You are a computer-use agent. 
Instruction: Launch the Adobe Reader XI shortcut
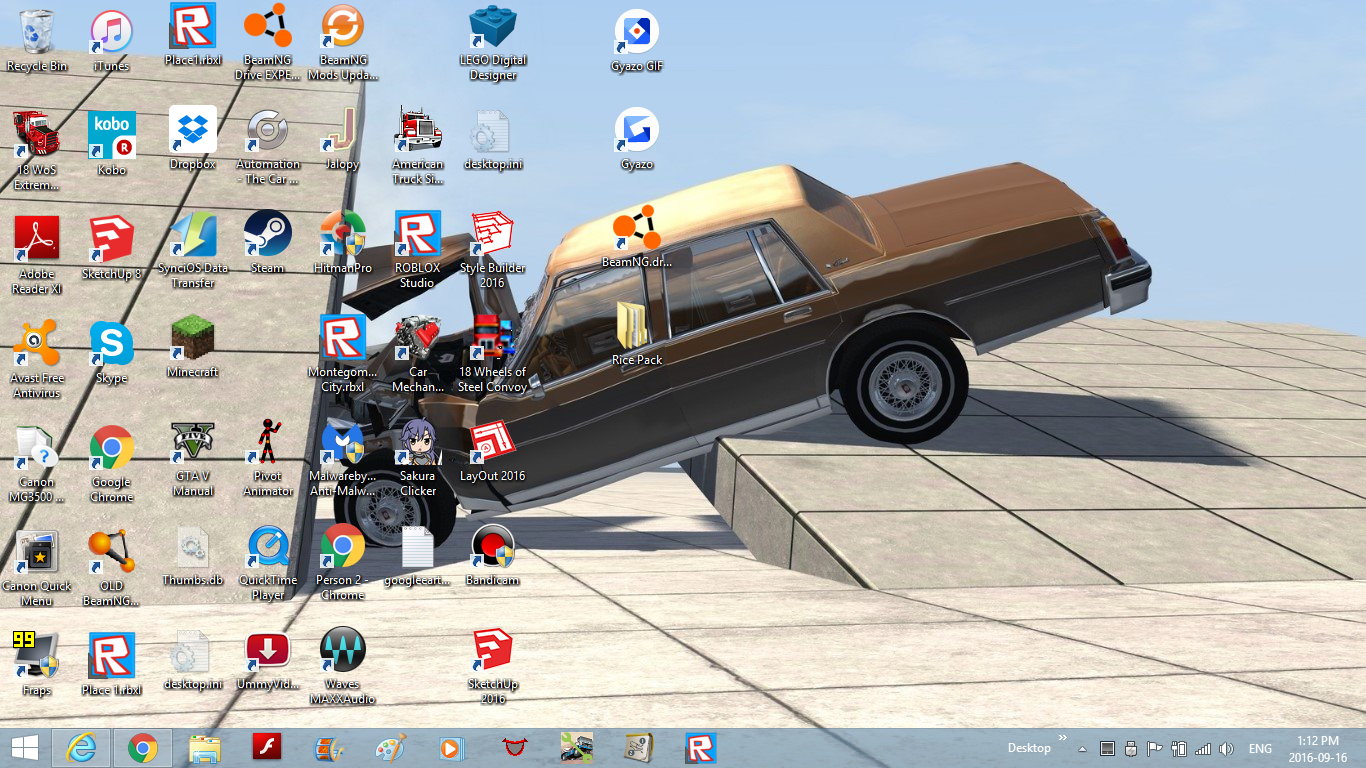pos(37,255)
